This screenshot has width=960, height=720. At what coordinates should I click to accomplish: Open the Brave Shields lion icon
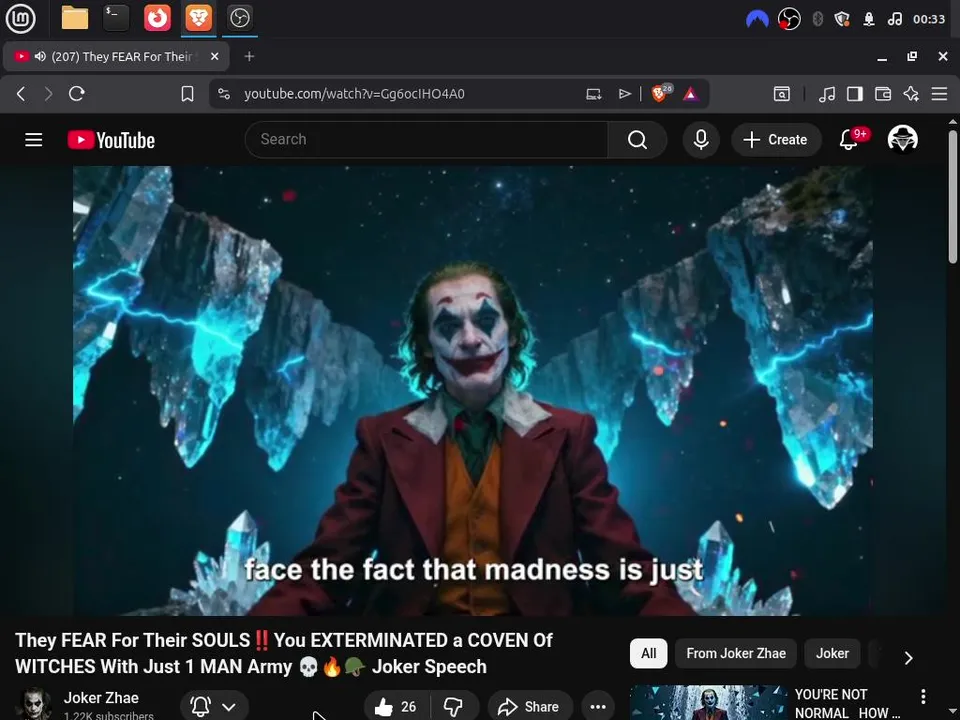coord(660,93)
